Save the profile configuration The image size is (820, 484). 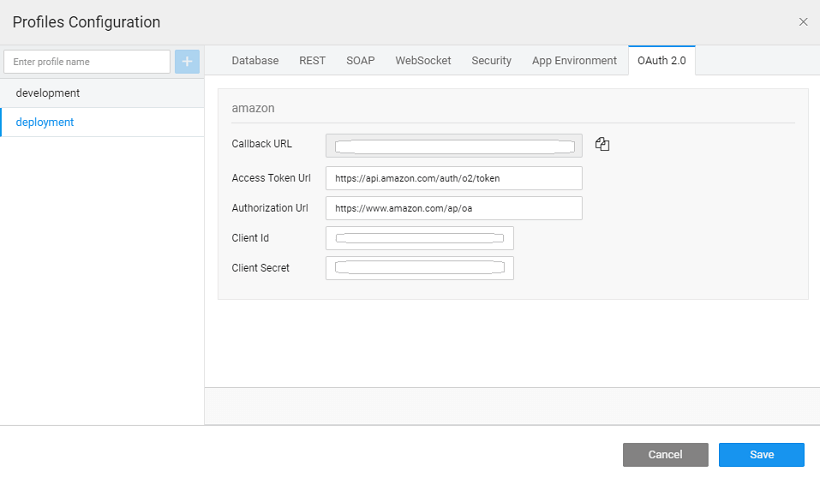pyautogui.click(x=761, y=455)
